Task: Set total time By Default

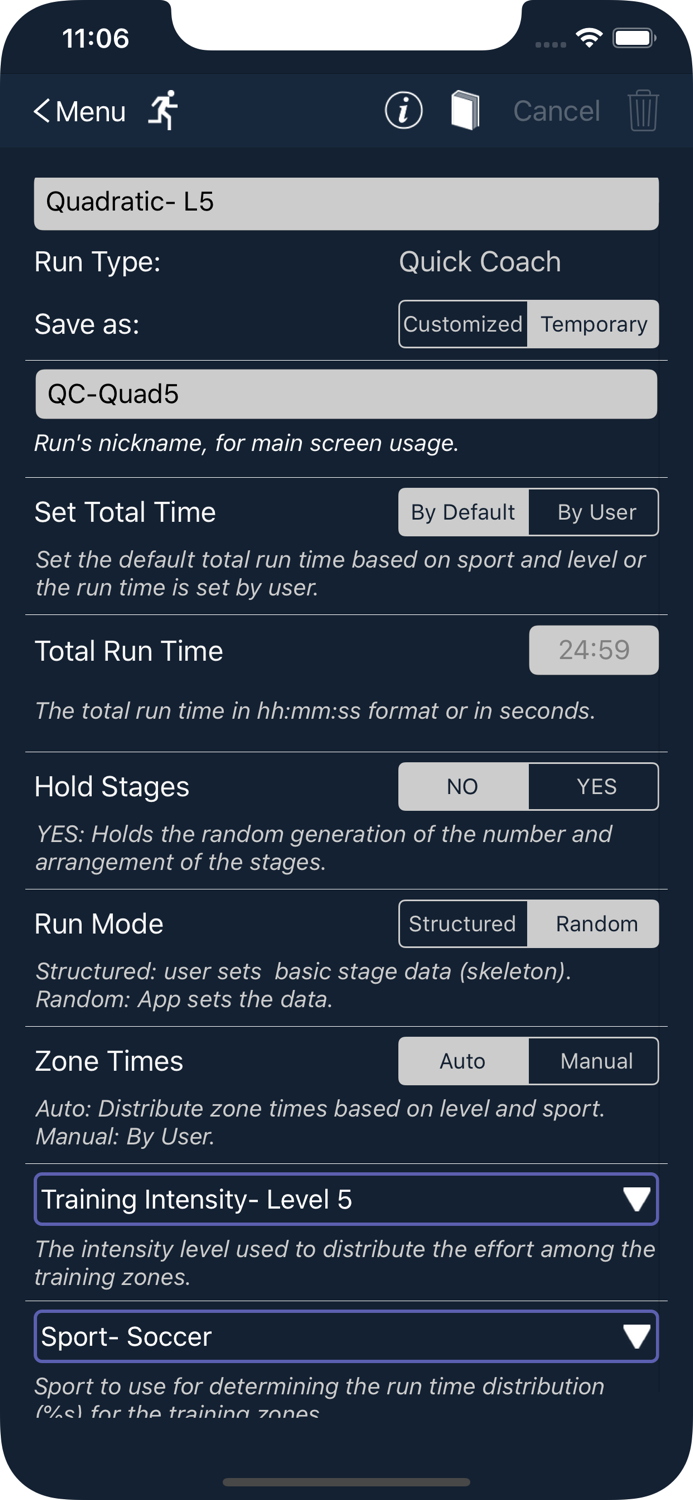Action: pos(463,512)
